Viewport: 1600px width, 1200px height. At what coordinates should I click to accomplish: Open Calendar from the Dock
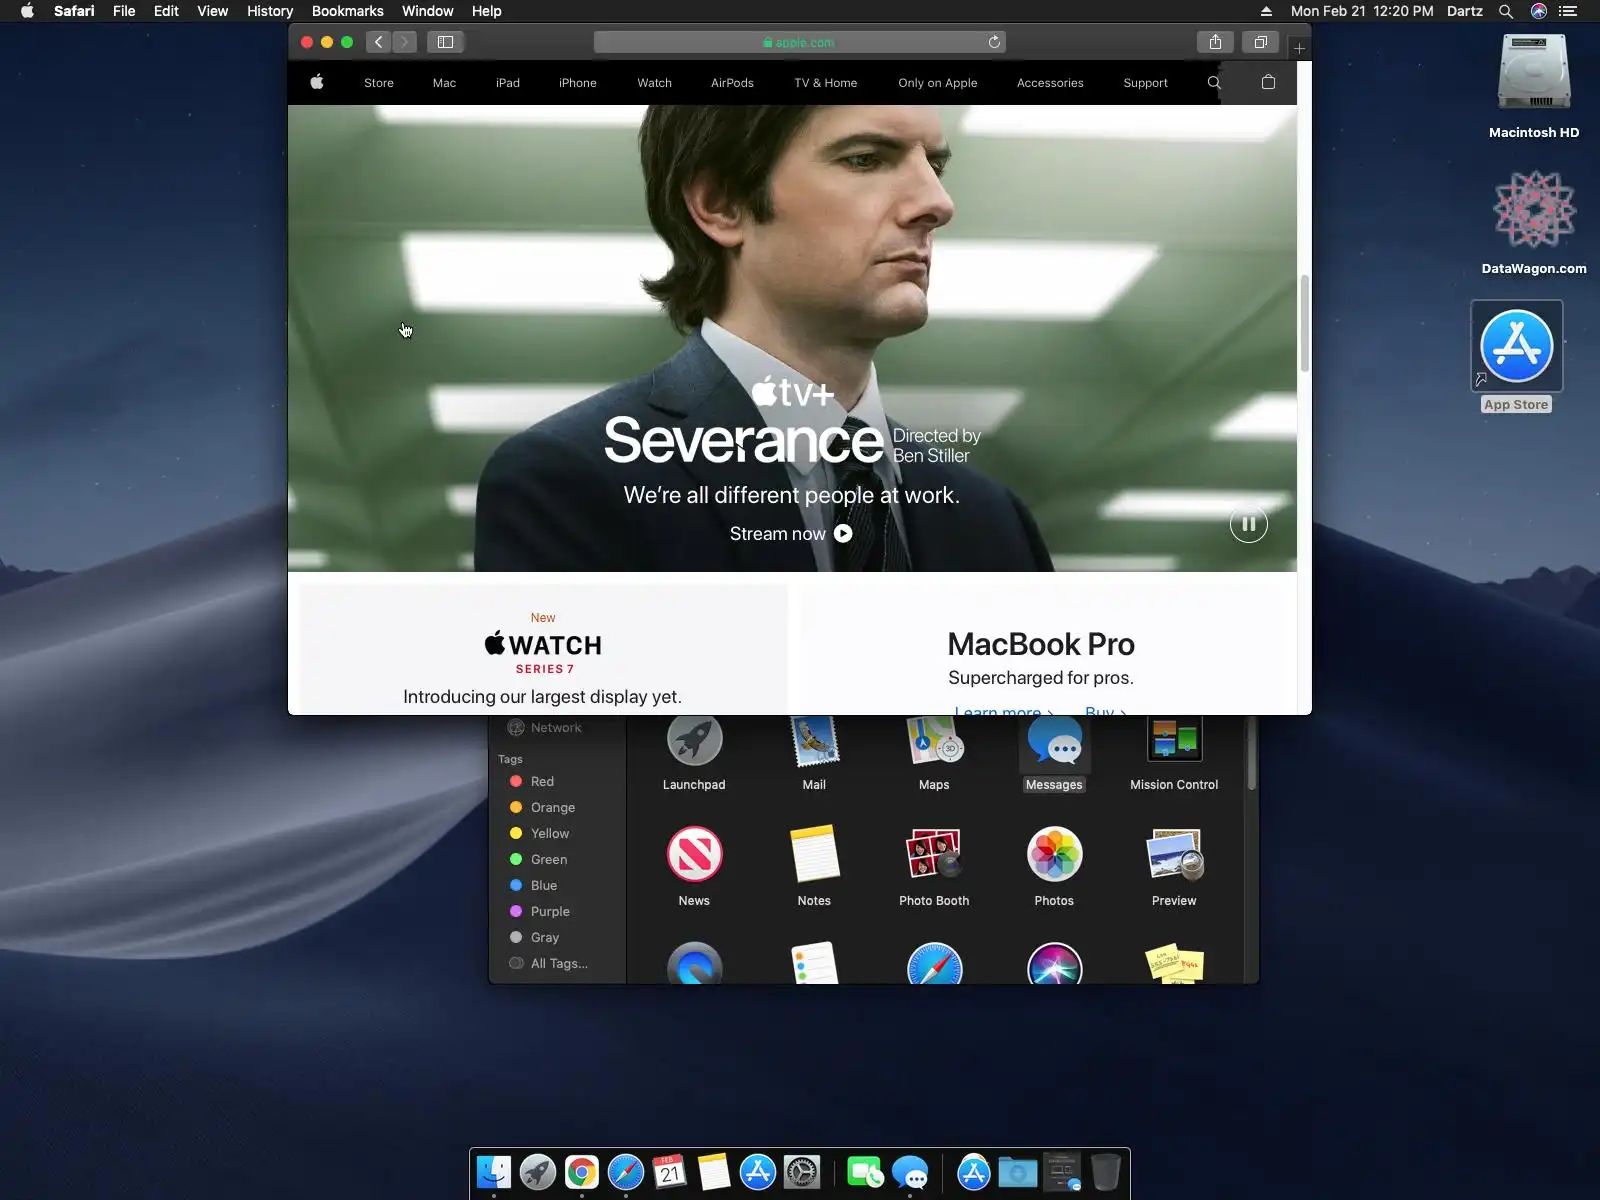pos(670,1172)
